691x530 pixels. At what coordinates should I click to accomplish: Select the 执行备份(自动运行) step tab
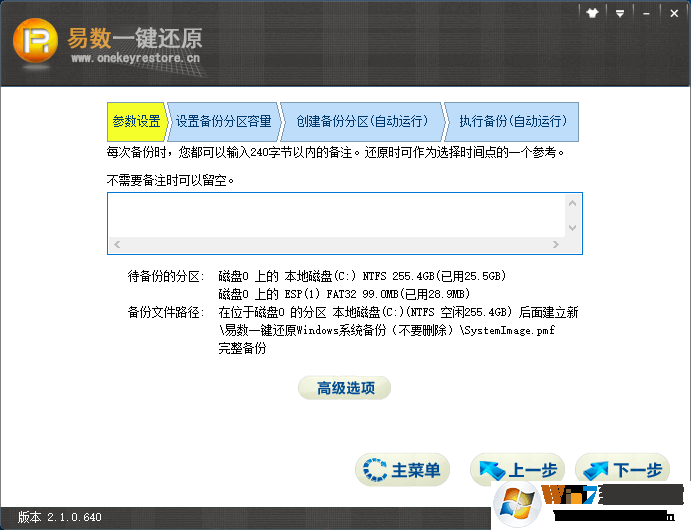513,122
